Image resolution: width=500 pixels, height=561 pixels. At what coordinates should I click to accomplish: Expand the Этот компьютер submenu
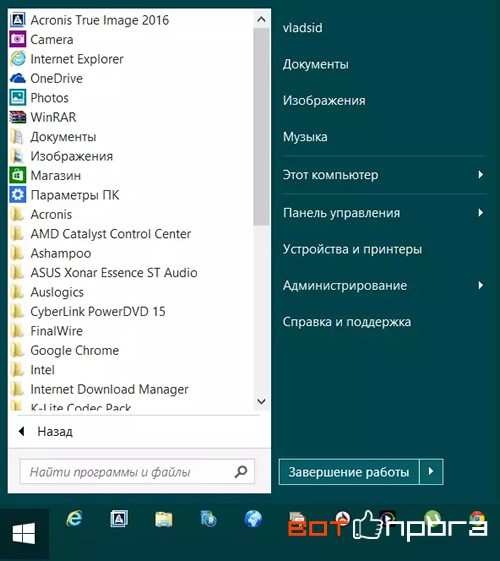click(384, 175)
